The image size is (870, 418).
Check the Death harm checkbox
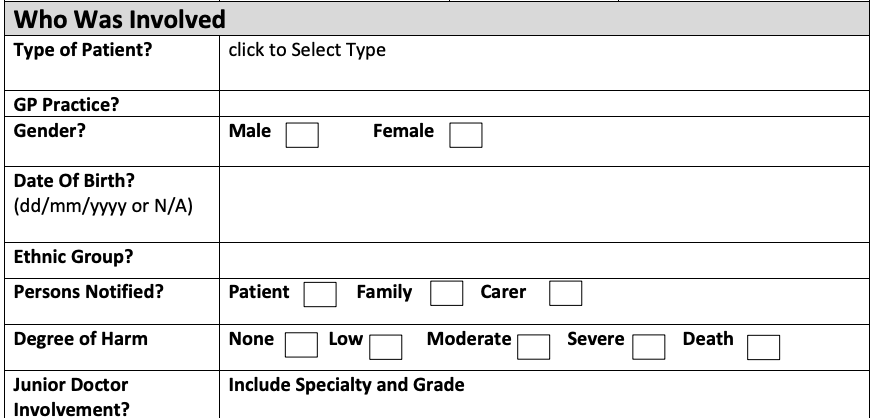(764, 346)
